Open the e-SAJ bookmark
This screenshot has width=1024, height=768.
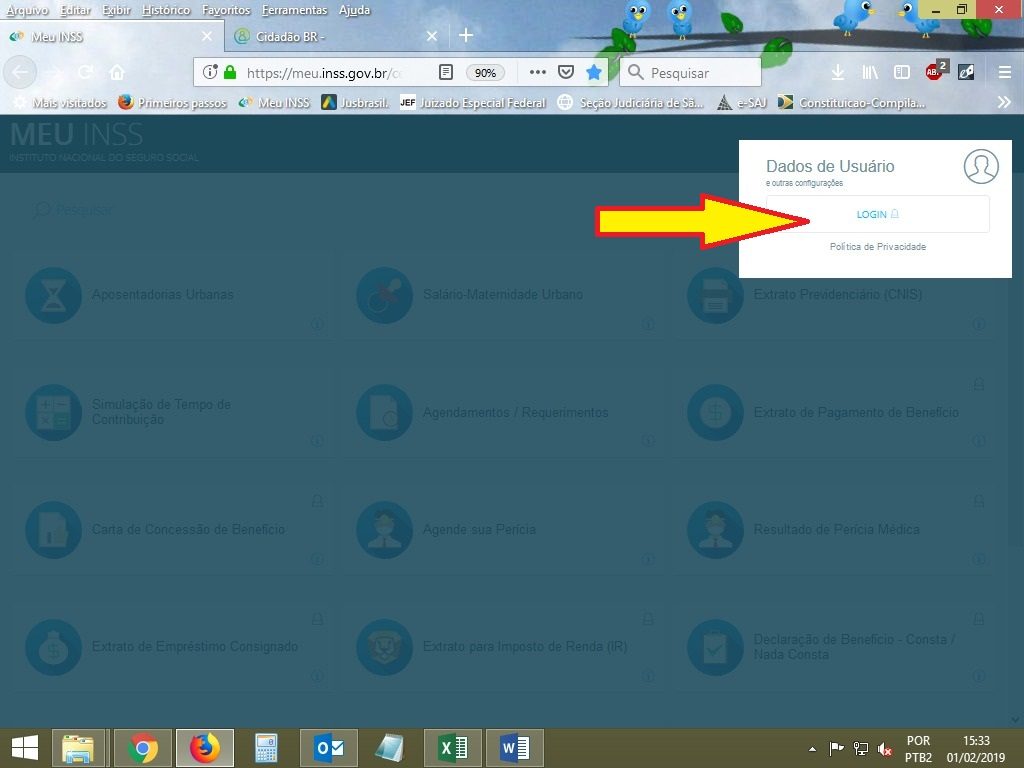[742, 103]
